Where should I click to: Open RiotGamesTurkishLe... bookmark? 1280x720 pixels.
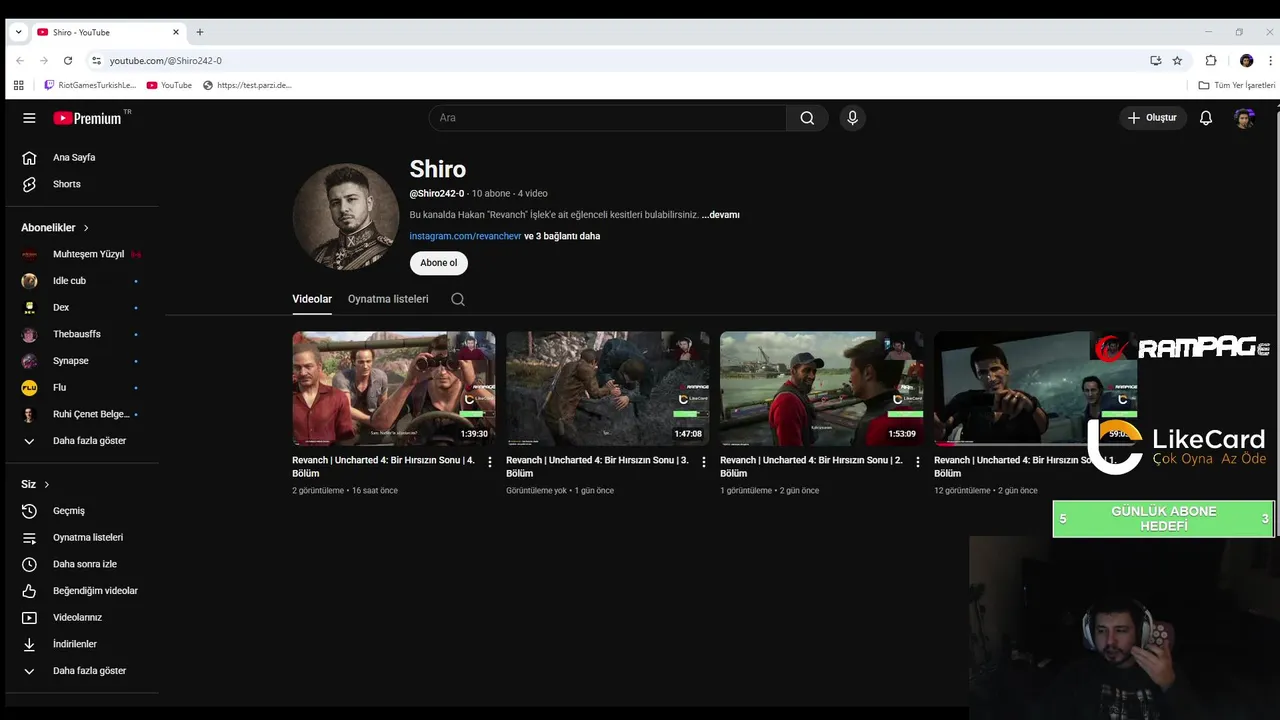pos(90,85)
